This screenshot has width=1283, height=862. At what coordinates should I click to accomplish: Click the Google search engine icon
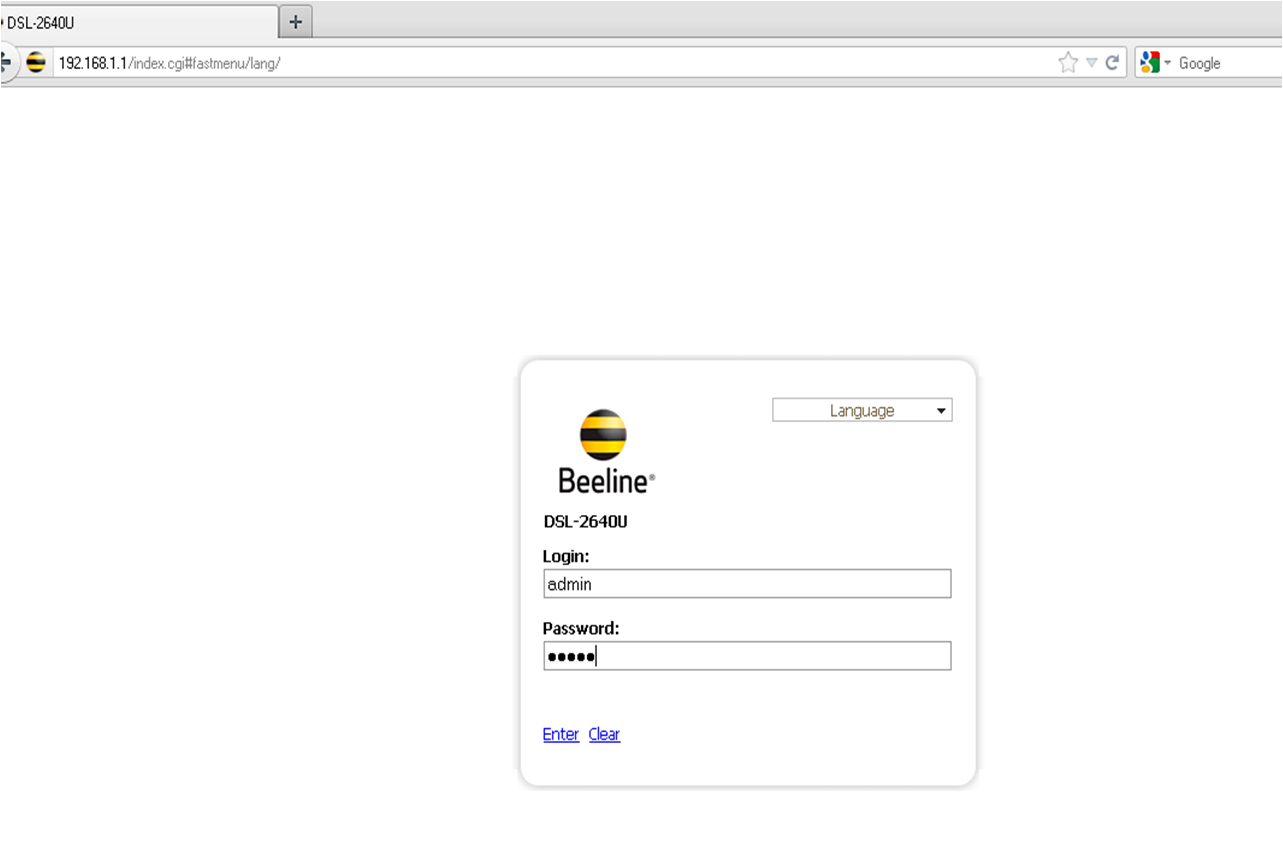(x=1149, y=63)
